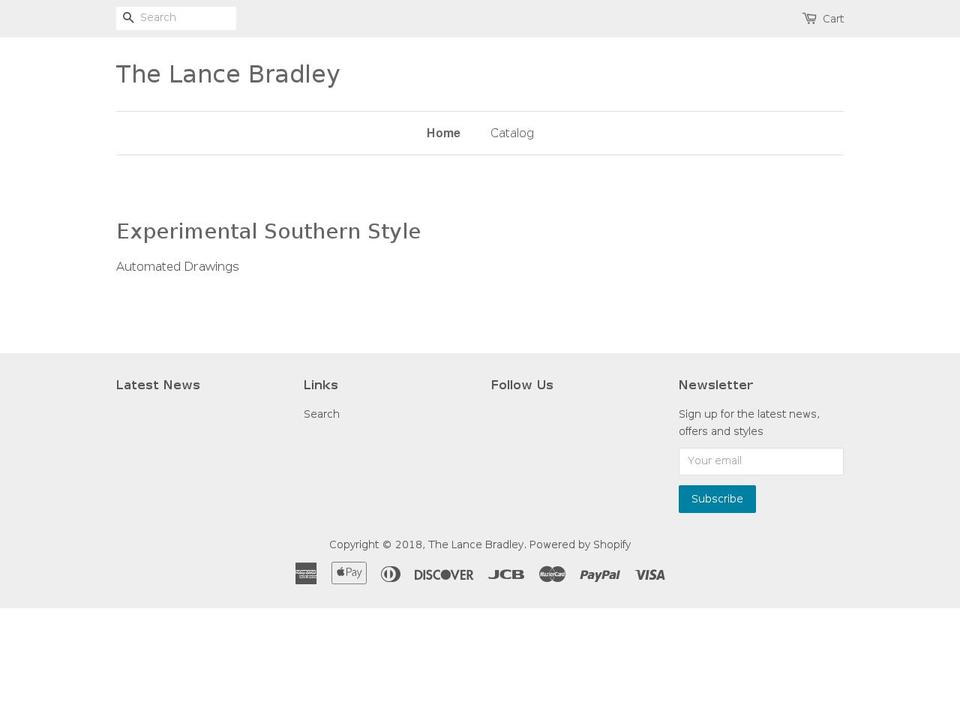Open the shopping cart icon
Viewport: 960px width, 720px height.
pos(809,18)
